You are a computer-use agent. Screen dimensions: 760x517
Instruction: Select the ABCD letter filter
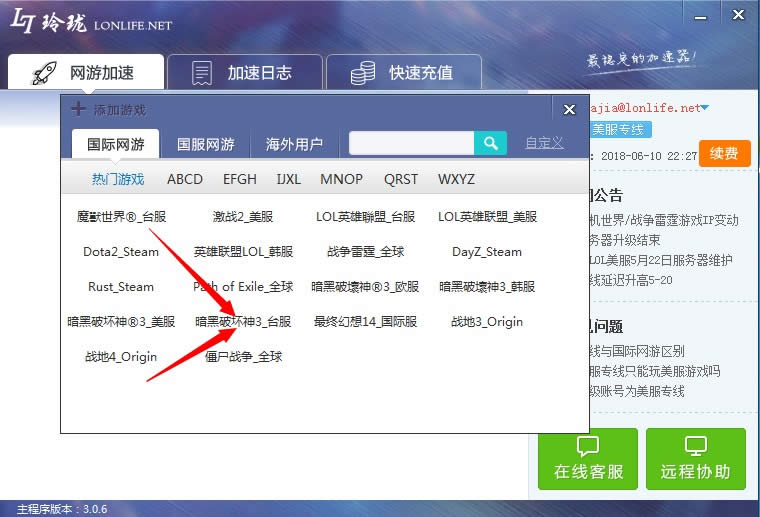click(x=185, y=179)
